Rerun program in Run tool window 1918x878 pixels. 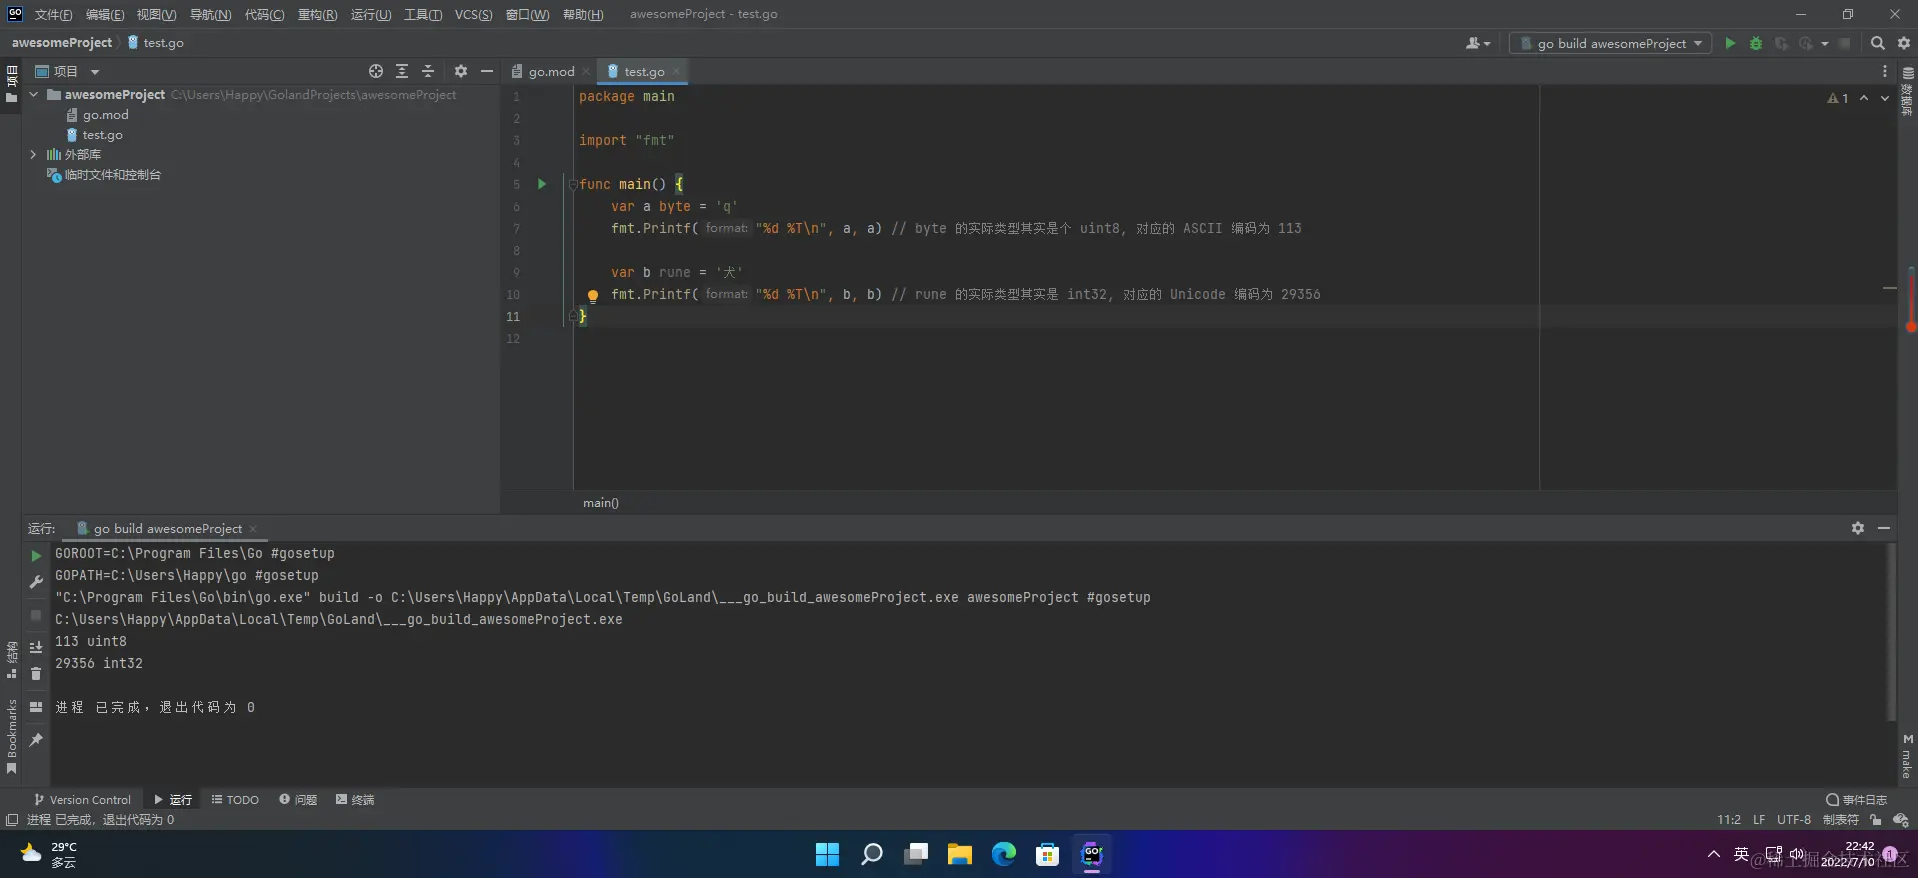[x=36, y=555]
